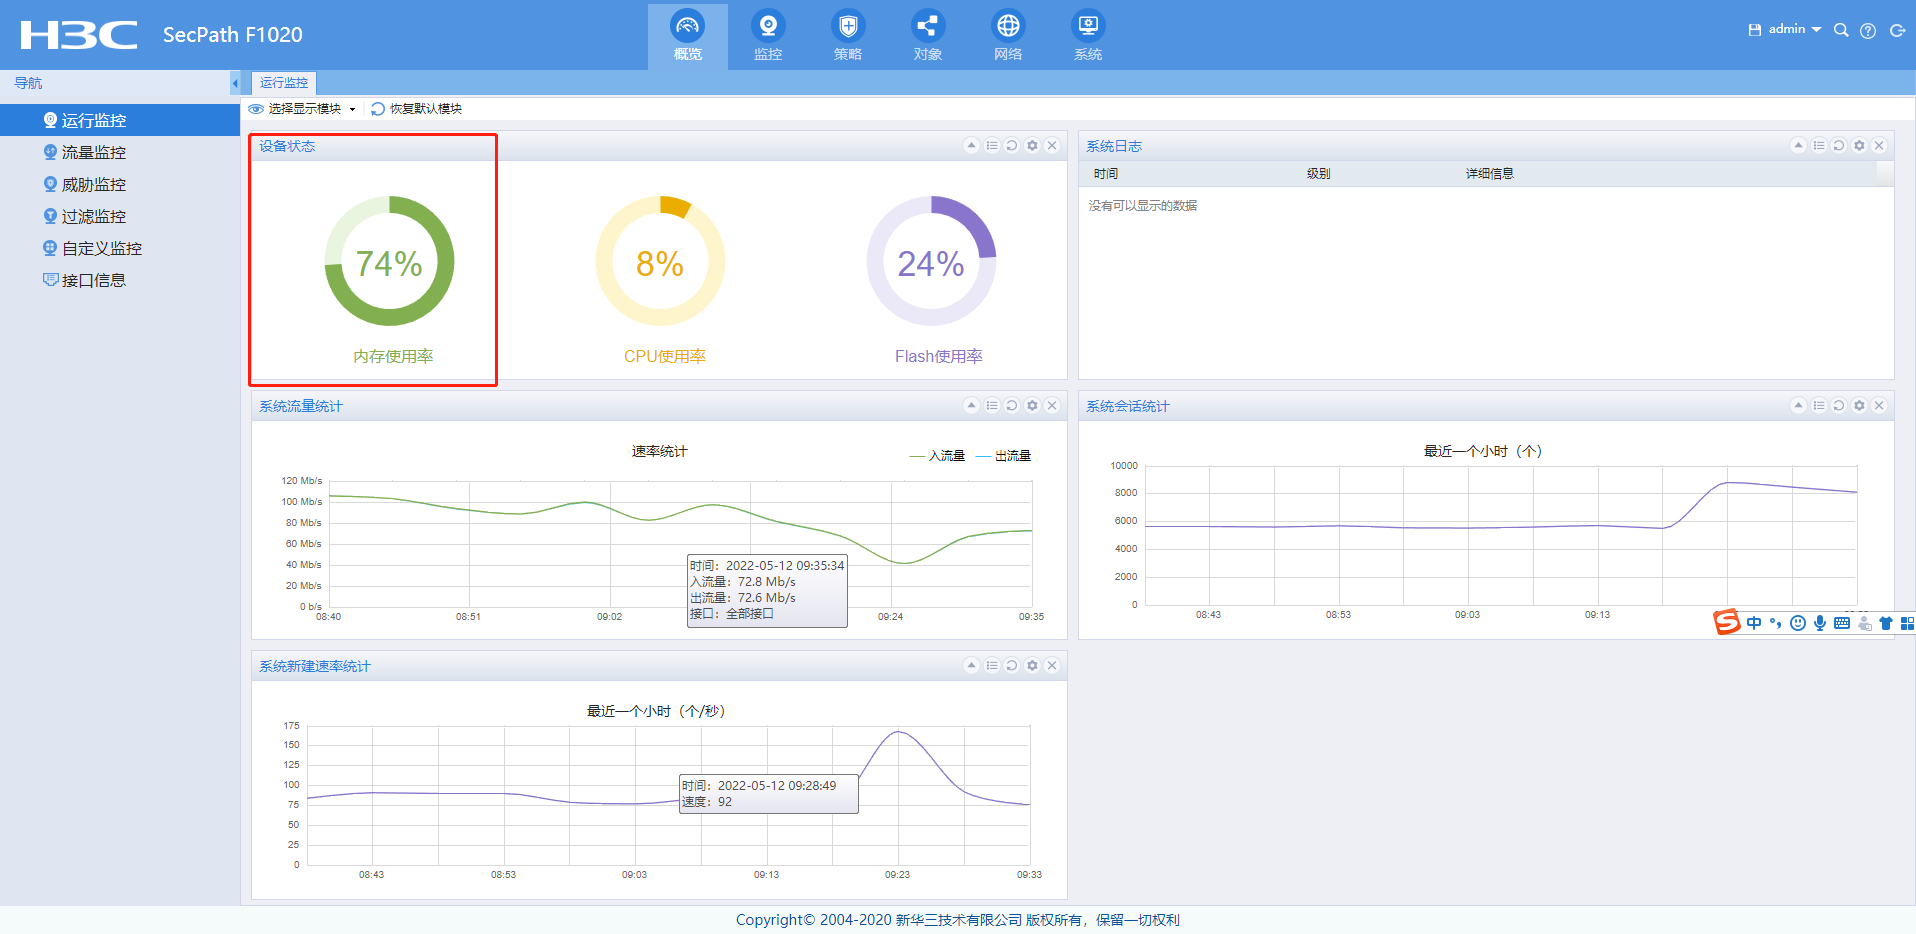Viewport: 1916px width, 934px height.
Task: Open settings gear of 系统新建速率统计 panel
Action: coord(1032,666)
